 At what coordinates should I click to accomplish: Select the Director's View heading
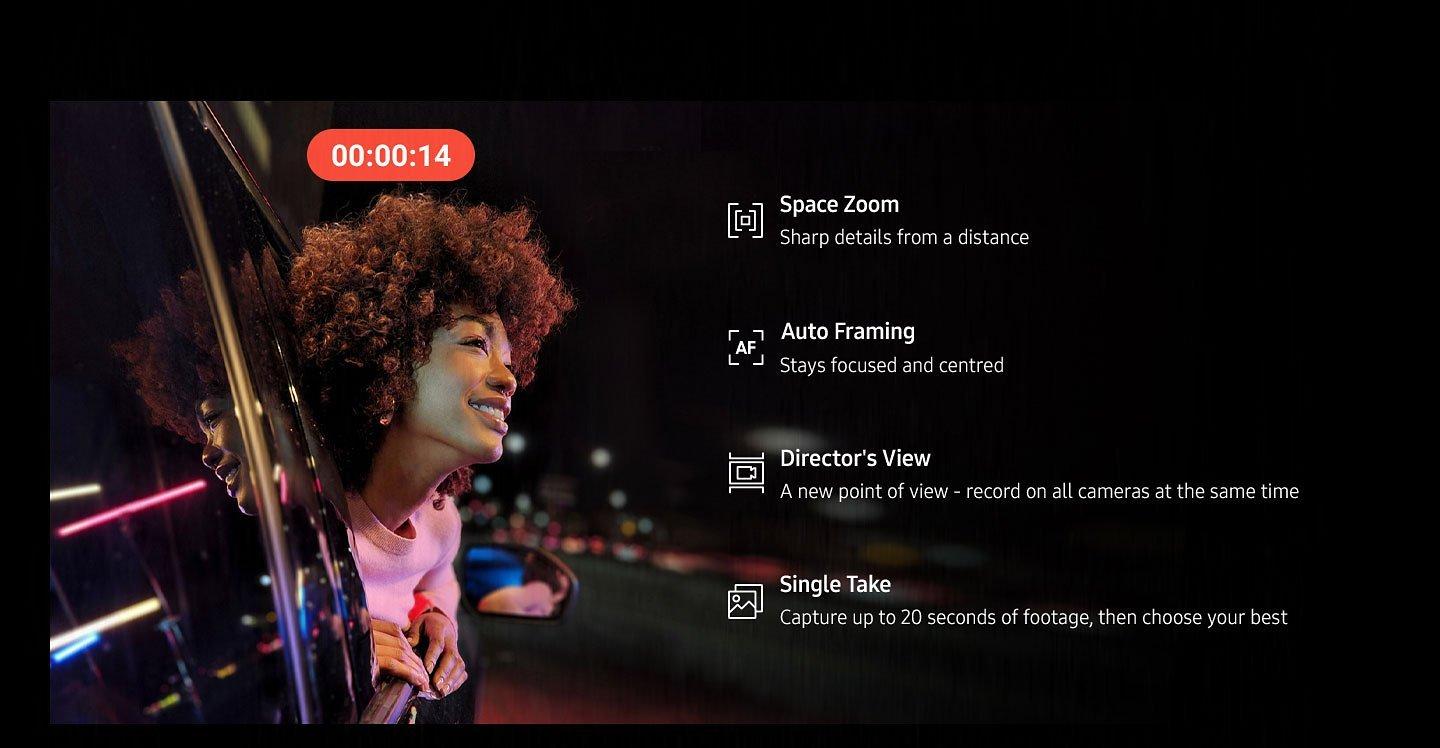click(x=855, y=458)
